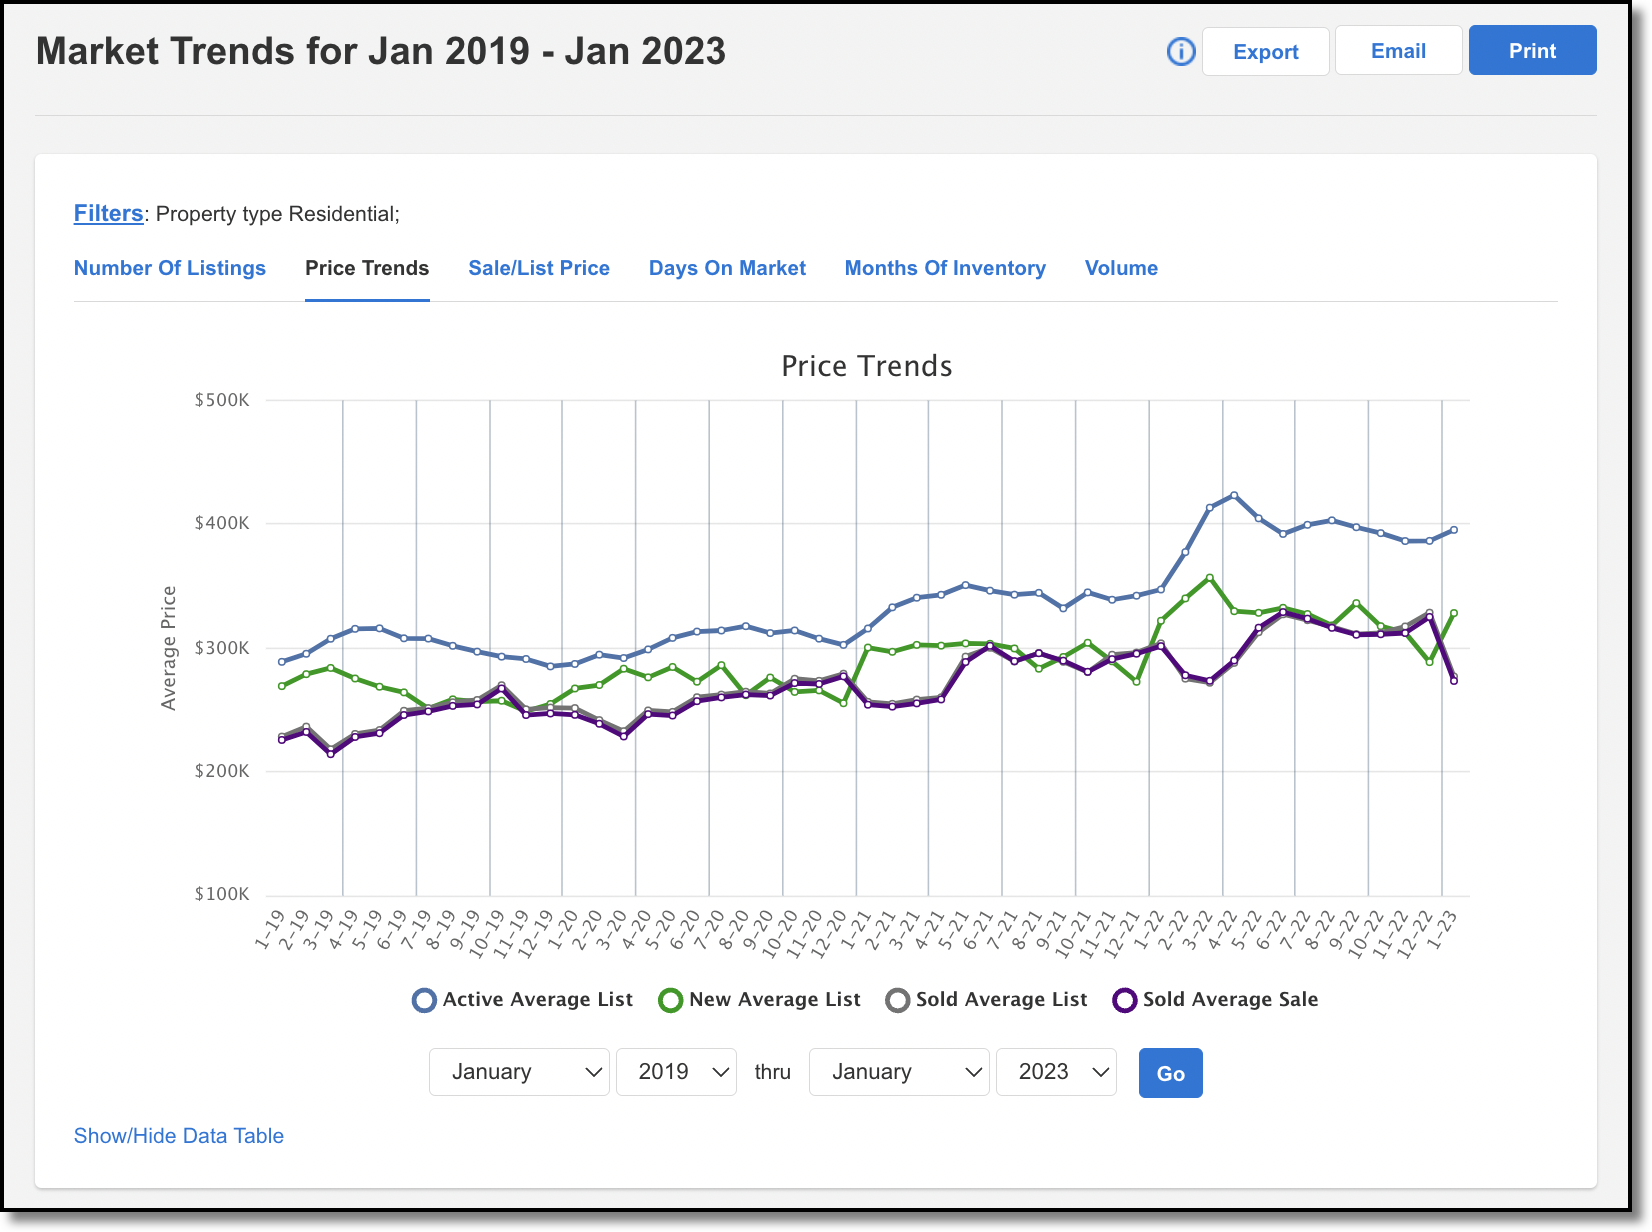Switch to Number Of Listings tab
This screenshot has height=1232, width=1652.
pyautogui.click(x=170, y=268)
